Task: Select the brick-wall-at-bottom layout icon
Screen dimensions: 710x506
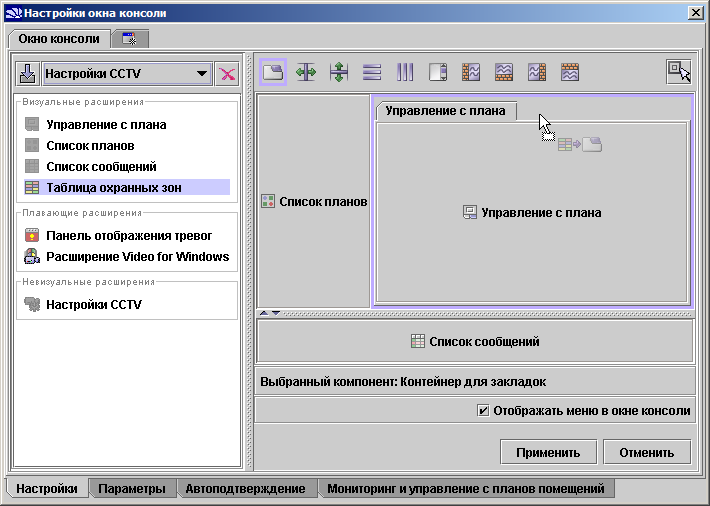Action: (x=504, y=72)
